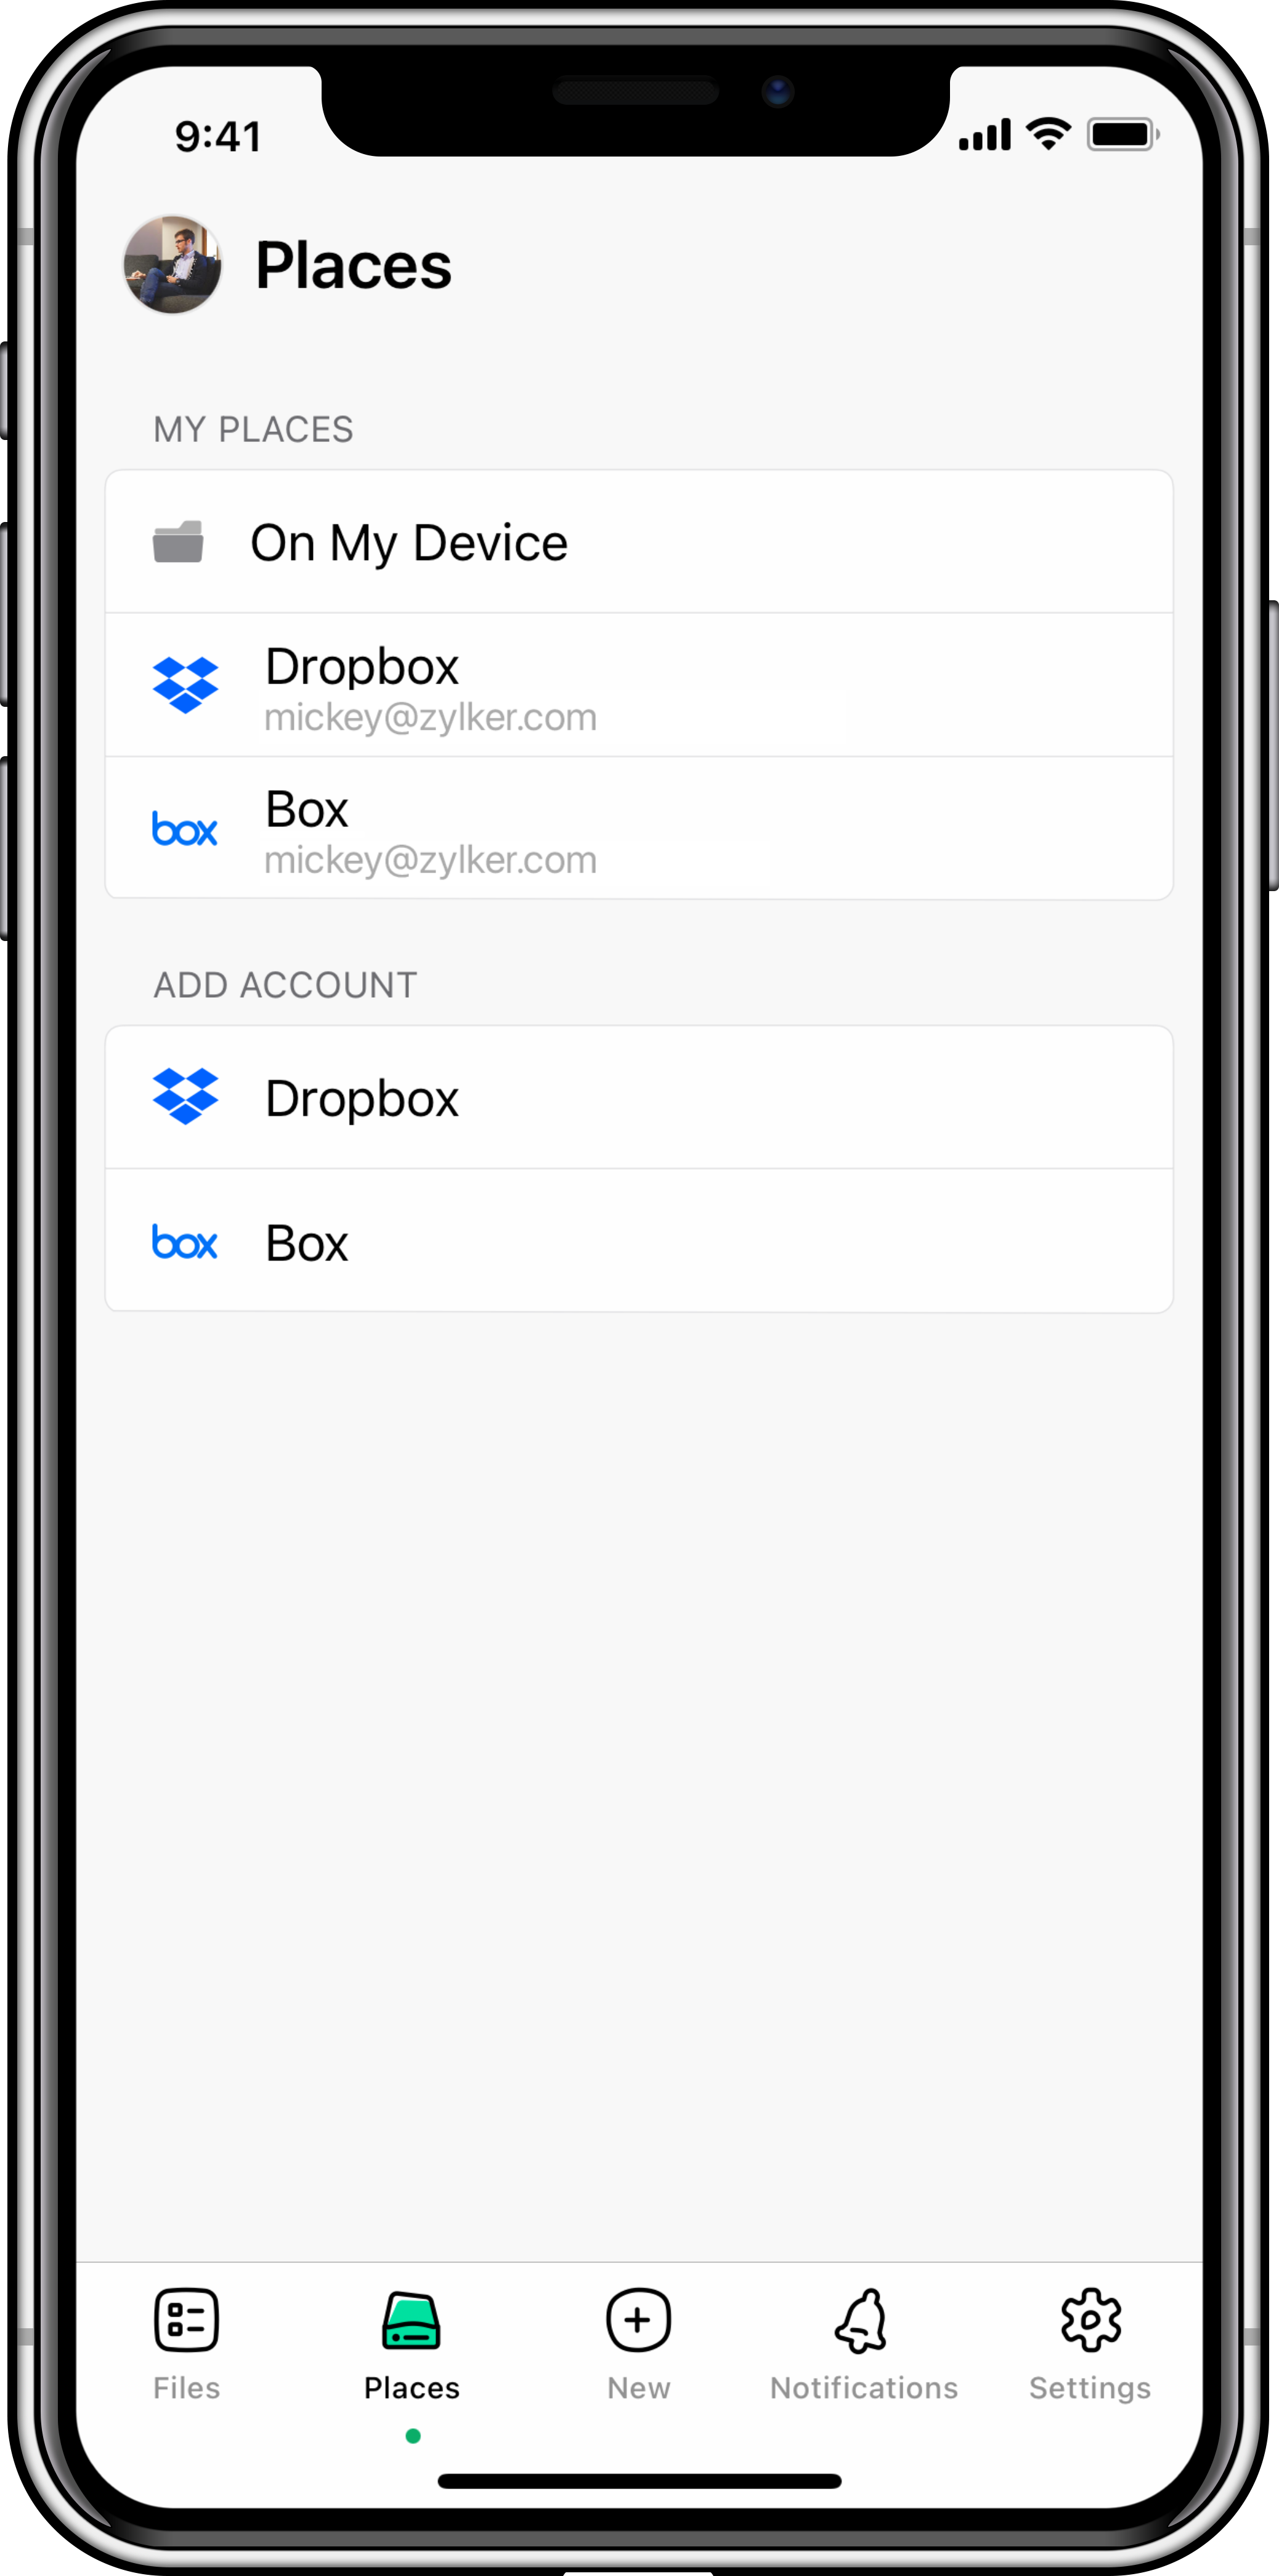The width and height of the screenshot is (1279, 2576).
Task: Select Box icon in My Places
Action: [x=185, y=829]
